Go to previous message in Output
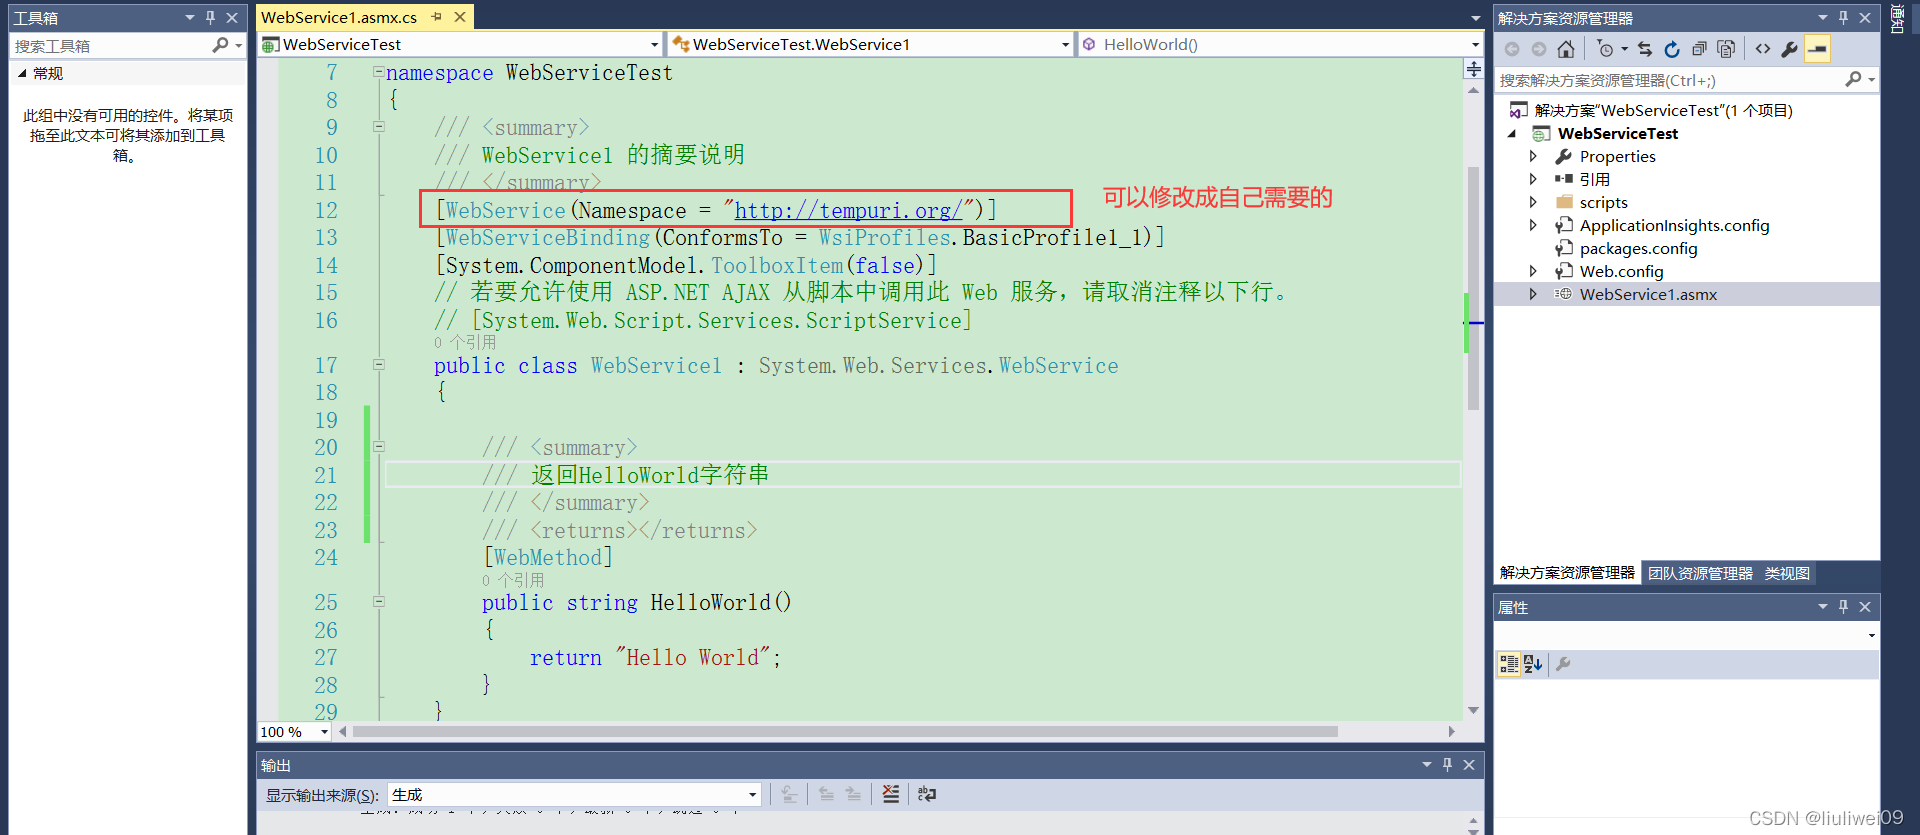Viewport: 1920px width, 835px height. [x=826, y=794]
